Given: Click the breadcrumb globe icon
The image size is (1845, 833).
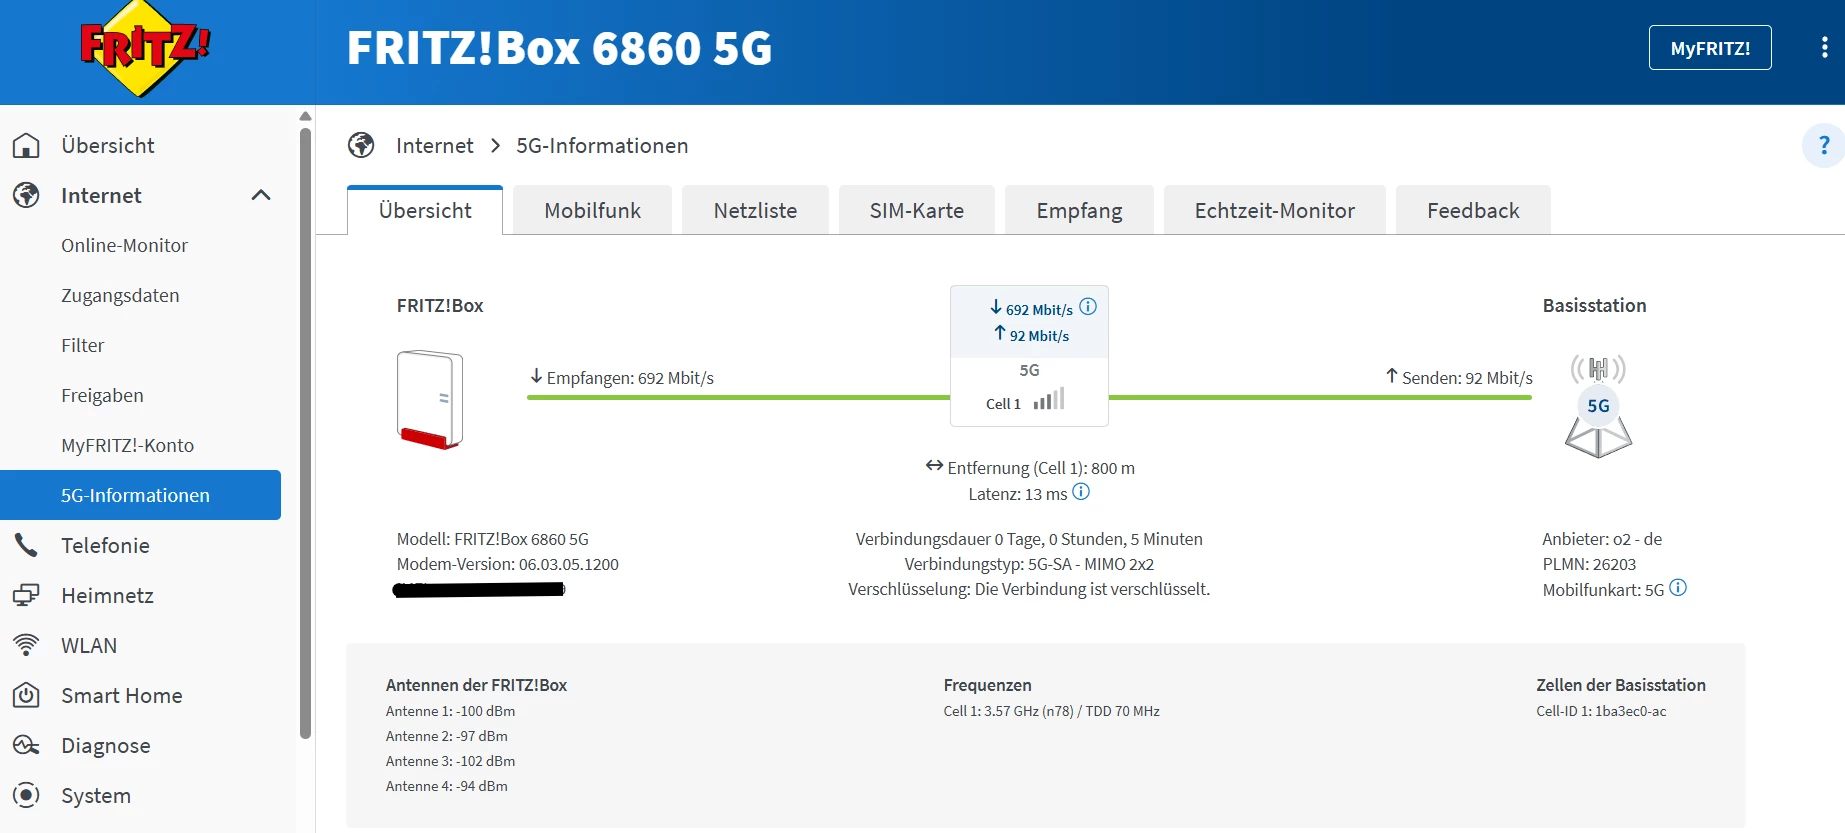Looking at the screenshot, I should (361, 146).
